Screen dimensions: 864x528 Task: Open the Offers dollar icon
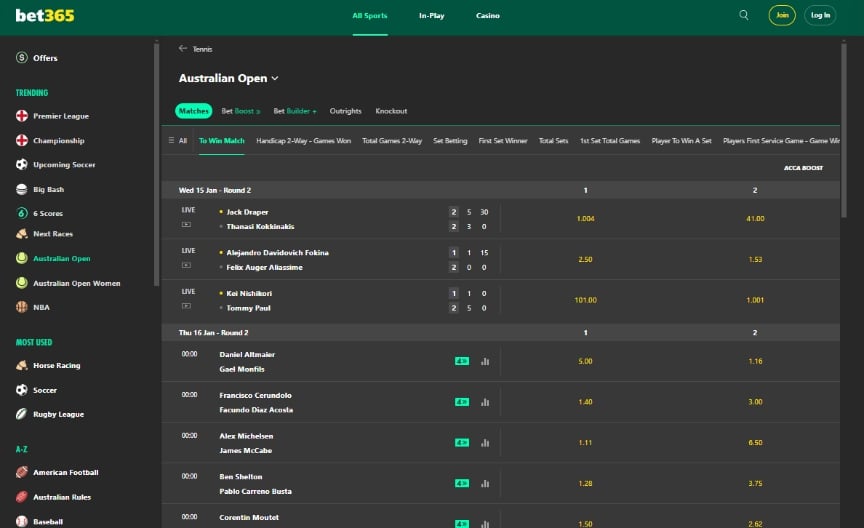pyautogui.click(x=21, y=57)
